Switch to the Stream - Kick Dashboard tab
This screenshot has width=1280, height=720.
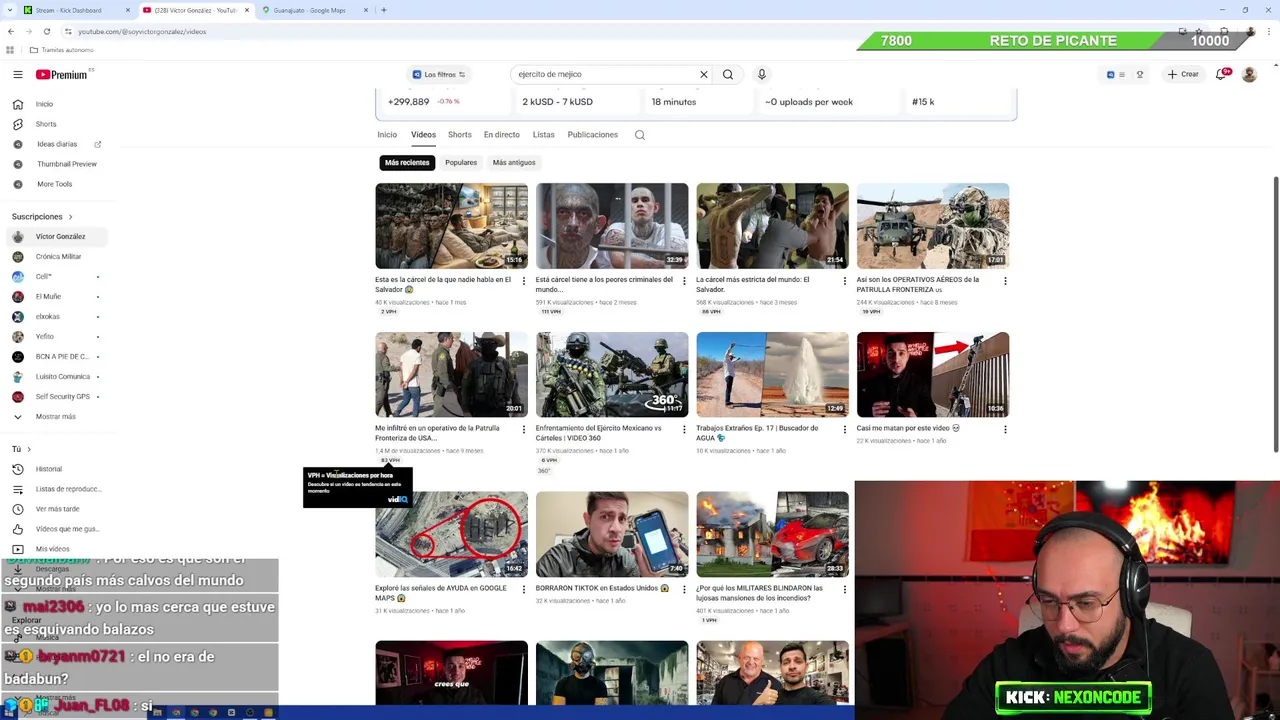[76, 10]
